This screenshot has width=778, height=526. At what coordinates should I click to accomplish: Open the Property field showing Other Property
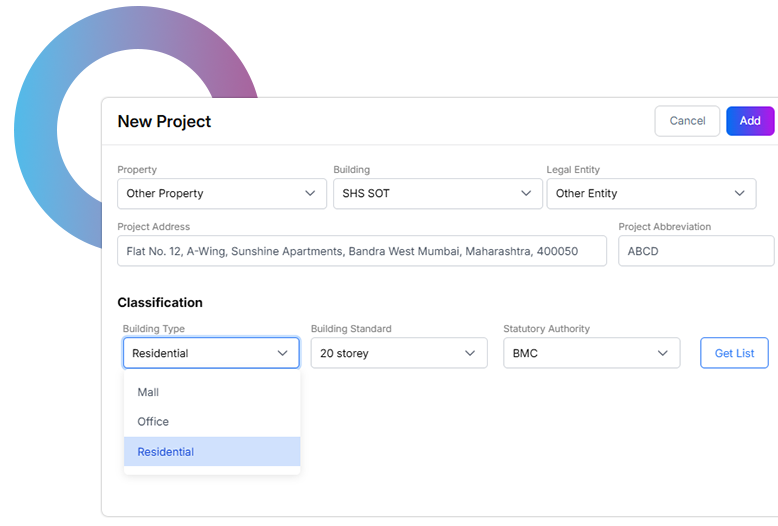point(210,194)
